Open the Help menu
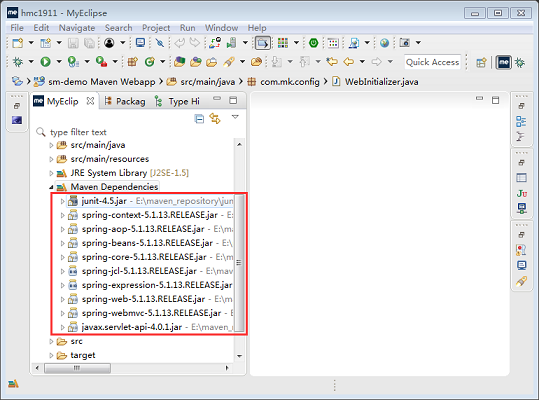Viewport: 539px width, 400px height. (x=257, y=28)
